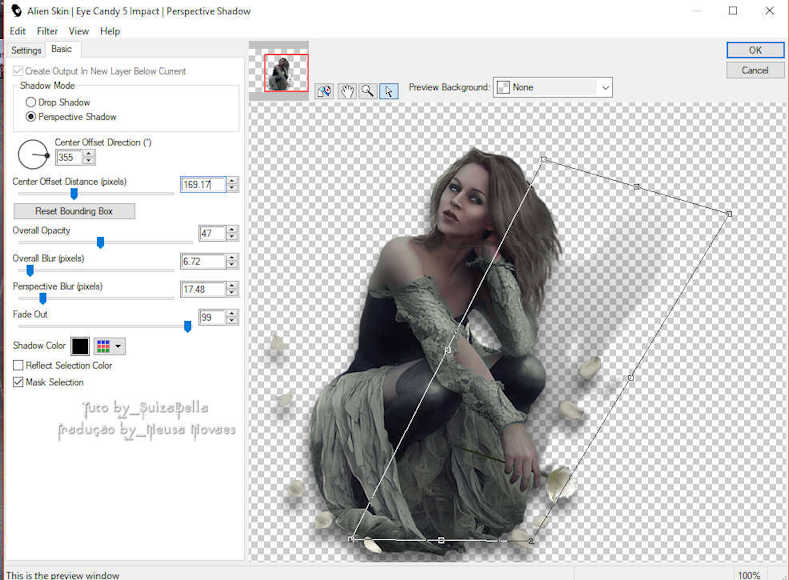789x580 pixels.
Task: Click the top-left bounding box handle
Action: pos(543,159)
